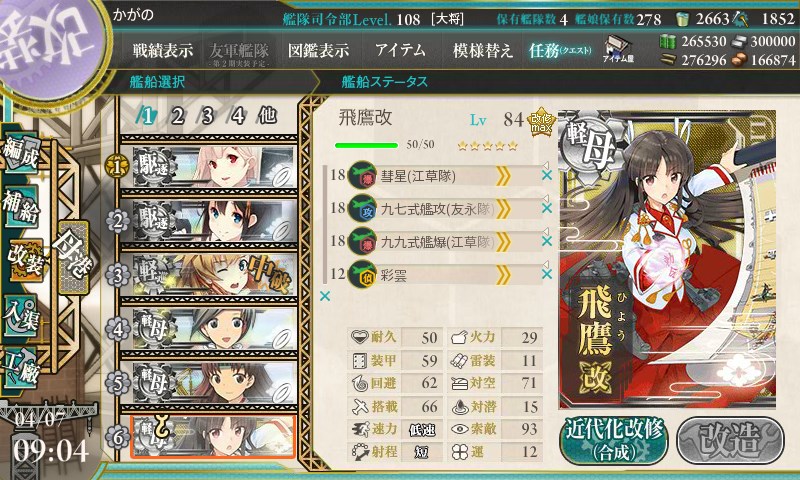Viewport: 800px width, 480px height.
Task: Switch to fleet tab 2
Action: tap(177, 116)
